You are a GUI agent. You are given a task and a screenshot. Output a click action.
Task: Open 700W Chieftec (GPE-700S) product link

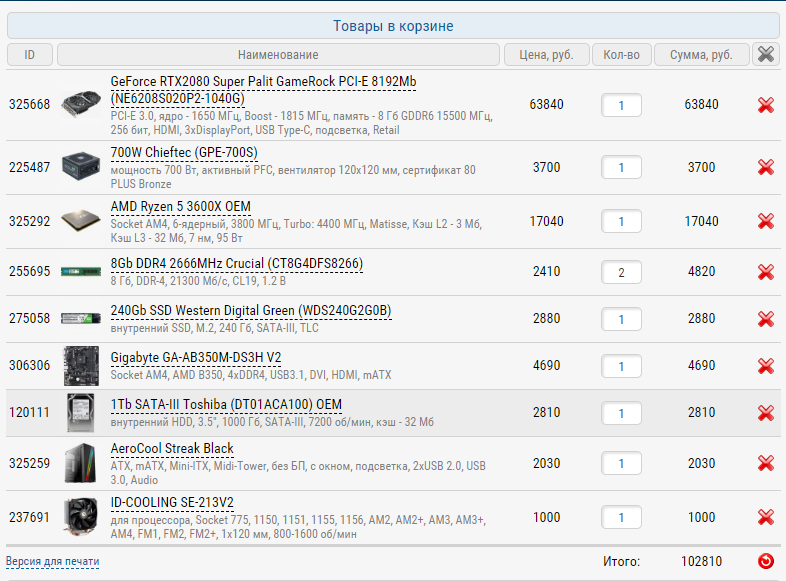(184, 152)
